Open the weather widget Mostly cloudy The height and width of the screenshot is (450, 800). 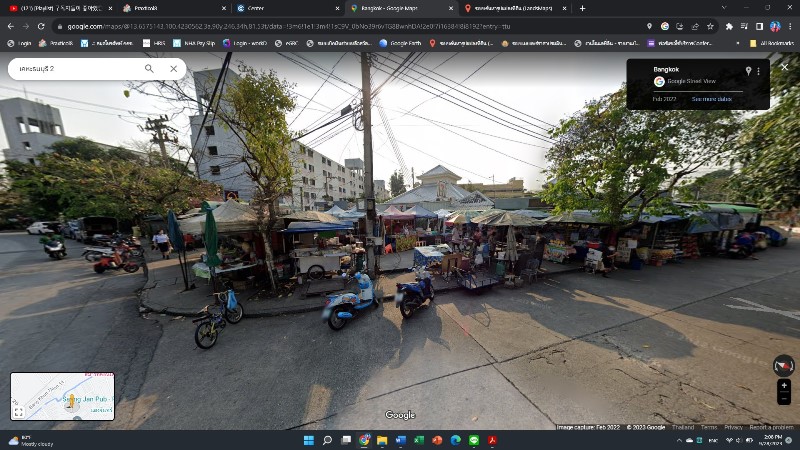(x=31, y=440)
